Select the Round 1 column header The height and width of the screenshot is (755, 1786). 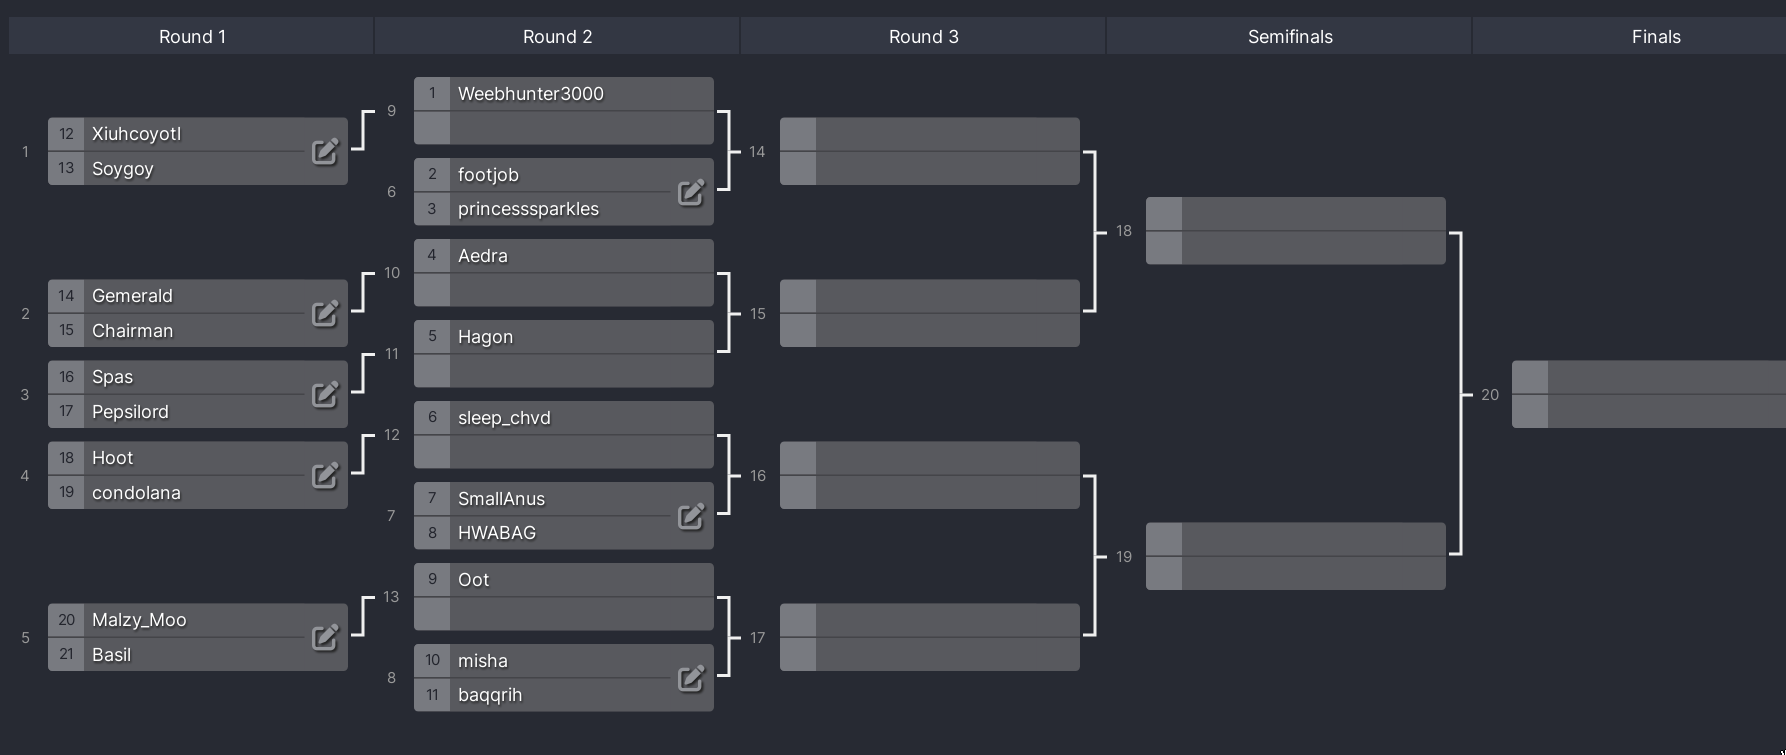coord(192,36)
